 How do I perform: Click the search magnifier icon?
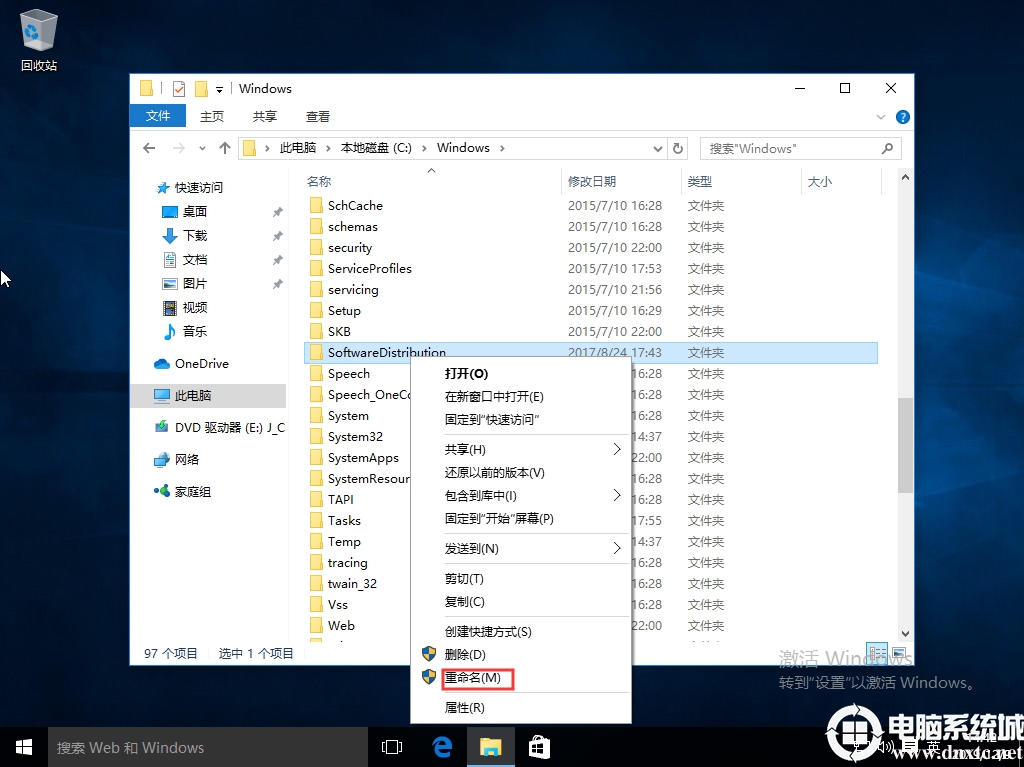click(x=887, y=148)
